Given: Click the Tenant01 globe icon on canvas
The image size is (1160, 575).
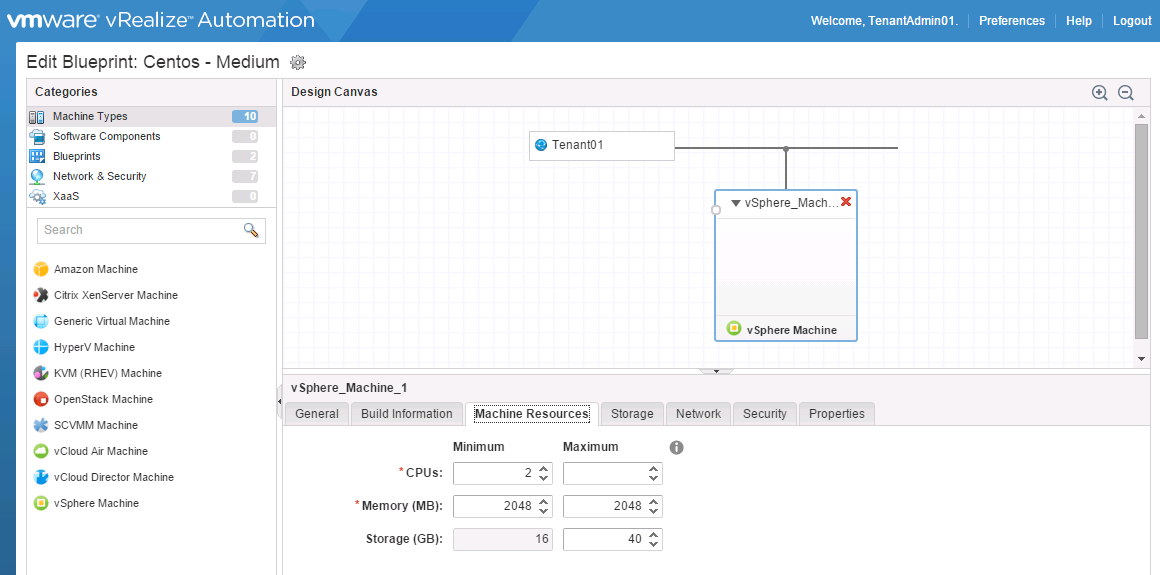Looking at the screenshot, I should point(541,145).
